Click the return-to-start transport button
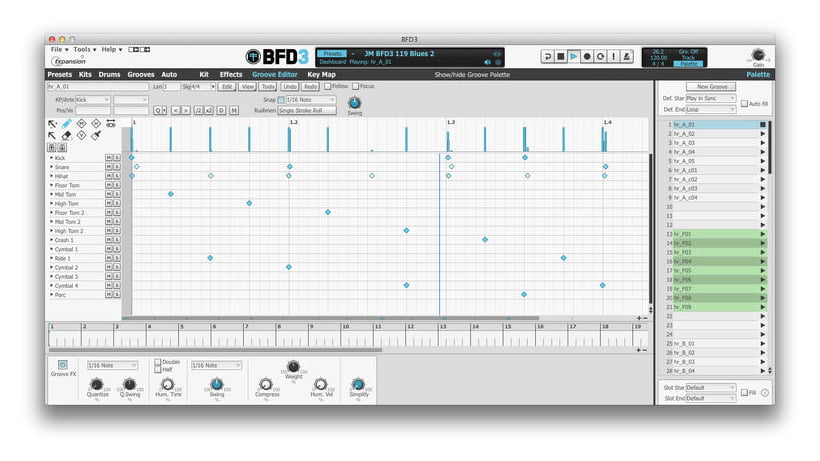This screenshot has height=461, width=820. pos(547,56)
